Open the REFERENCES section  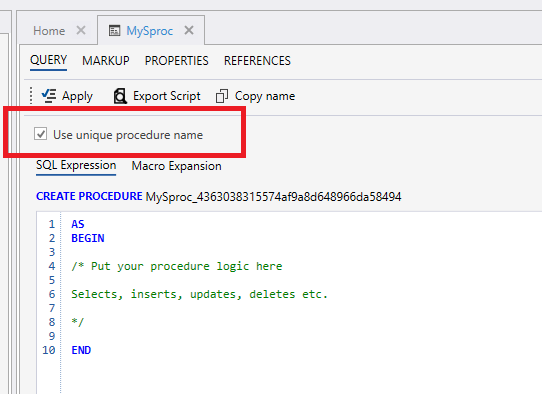(257, 61)
